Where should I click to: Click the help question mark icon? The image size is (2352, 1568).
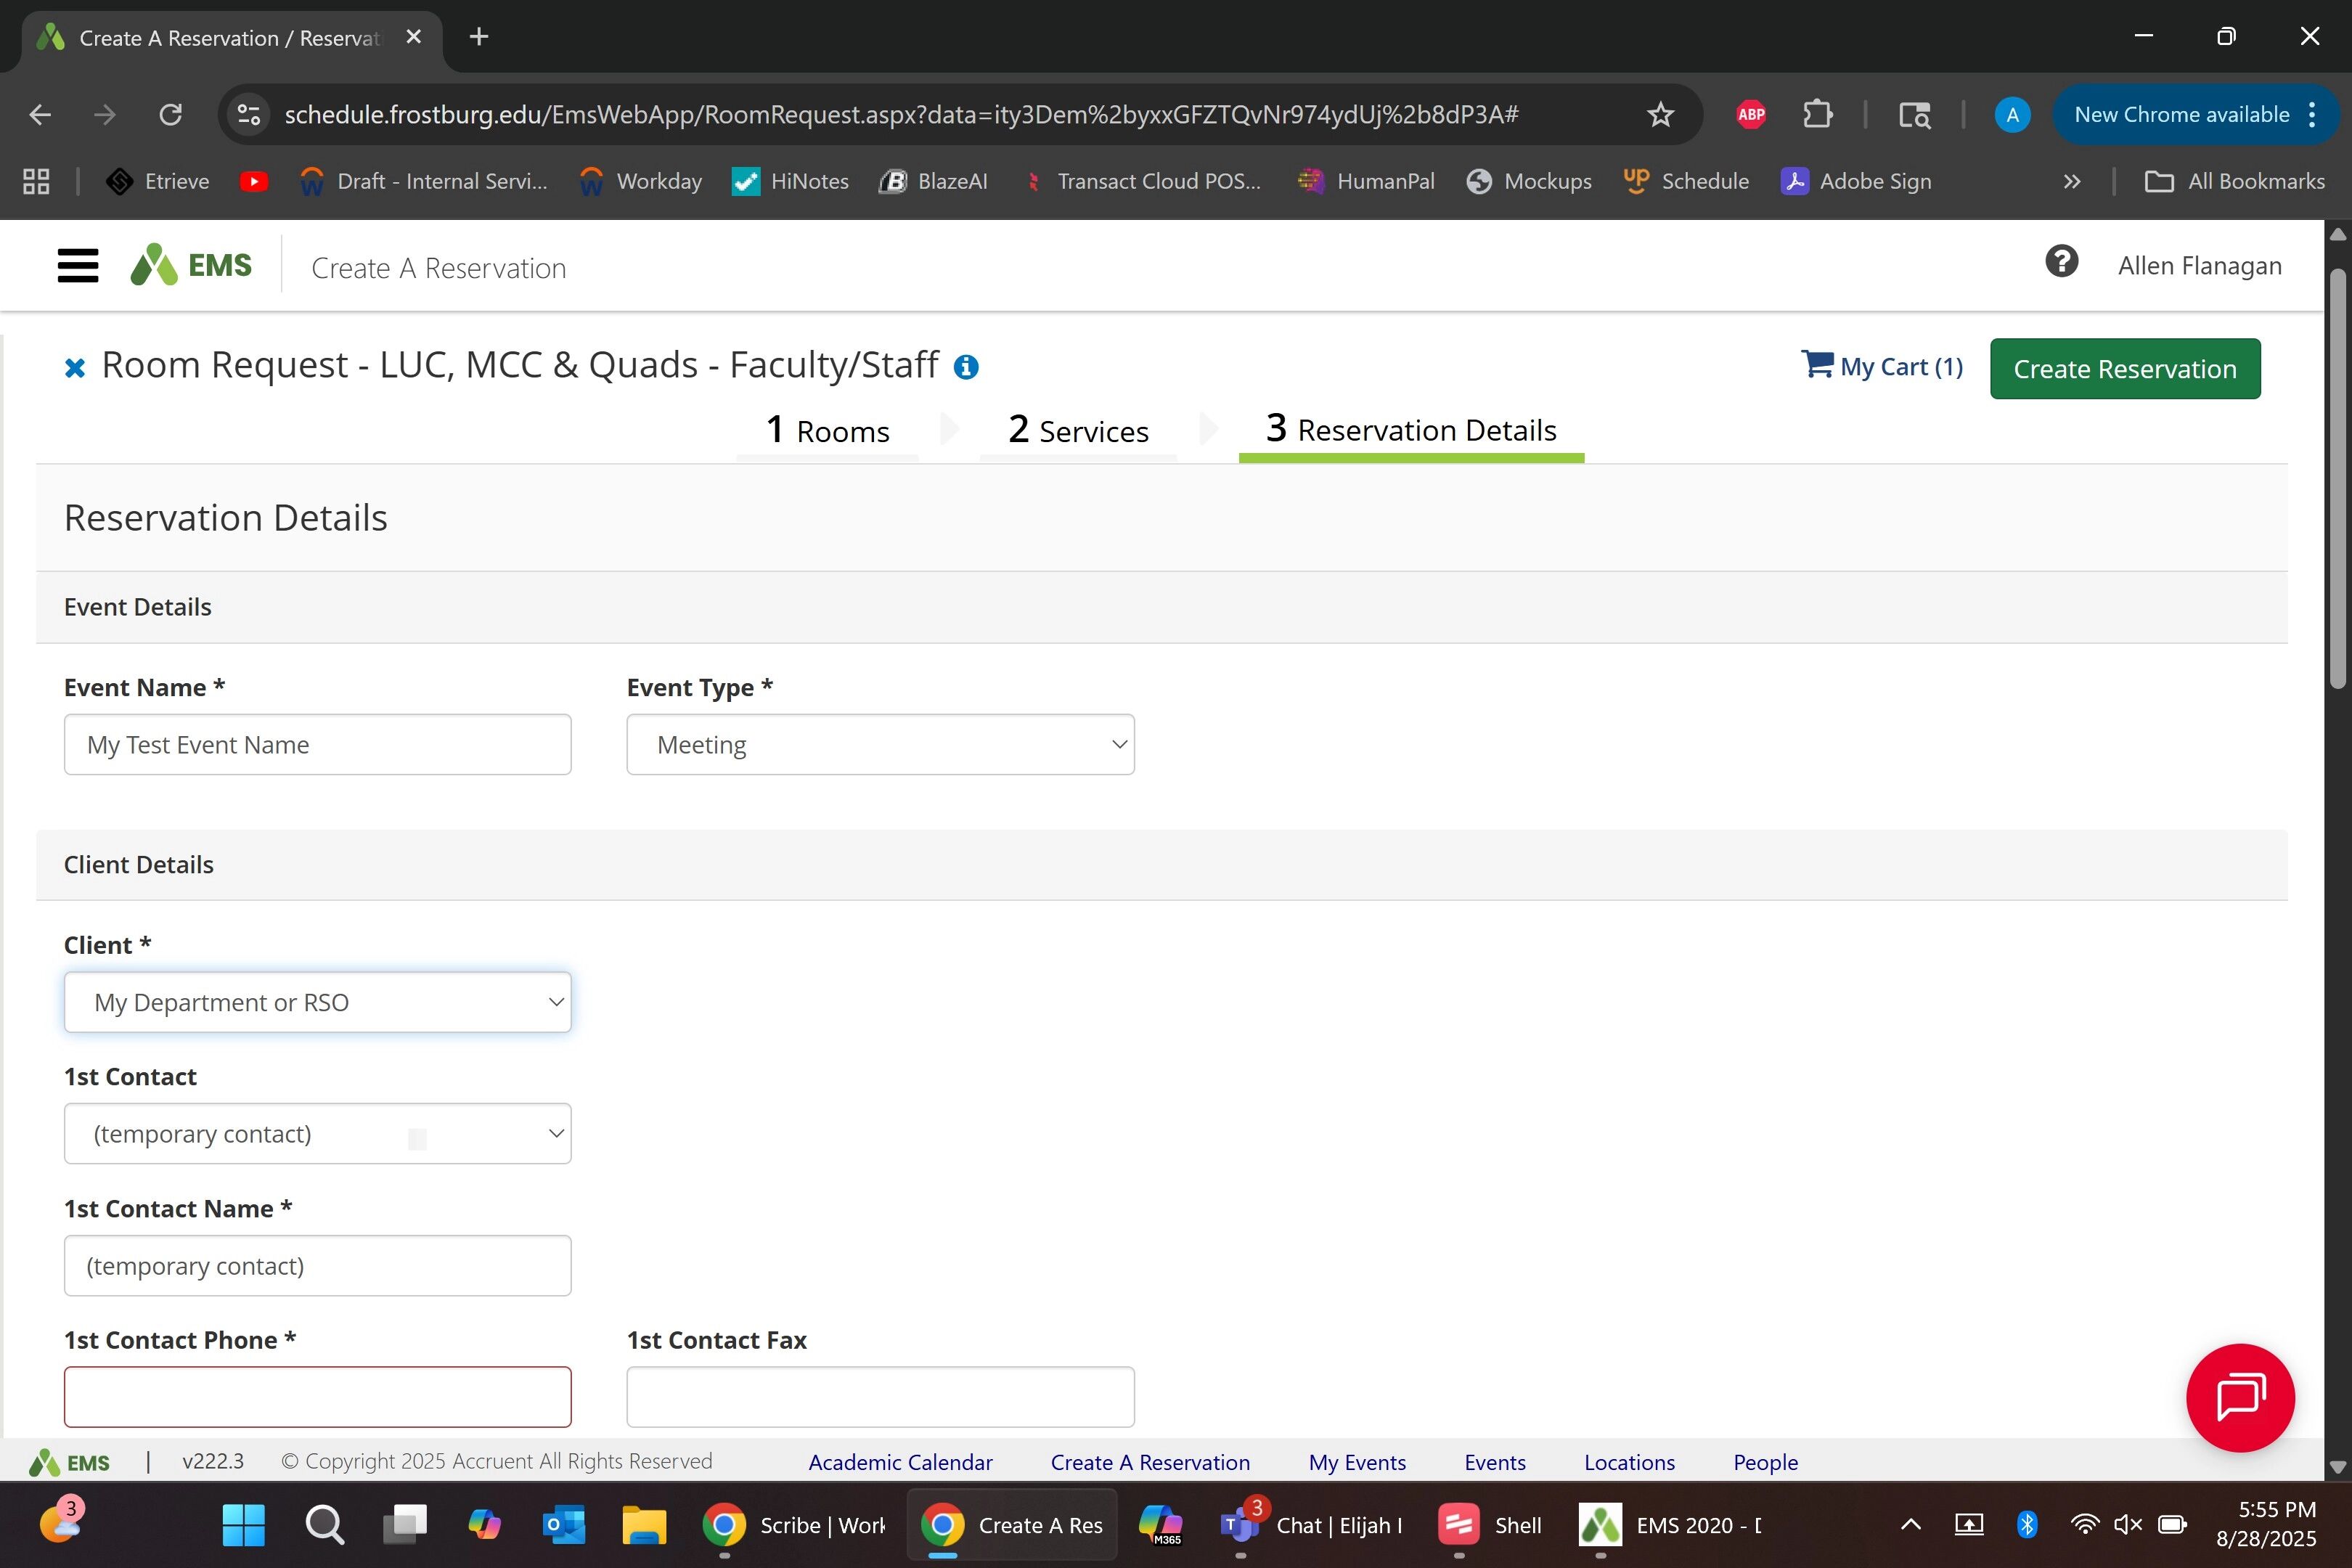(x=2061, y=262)
